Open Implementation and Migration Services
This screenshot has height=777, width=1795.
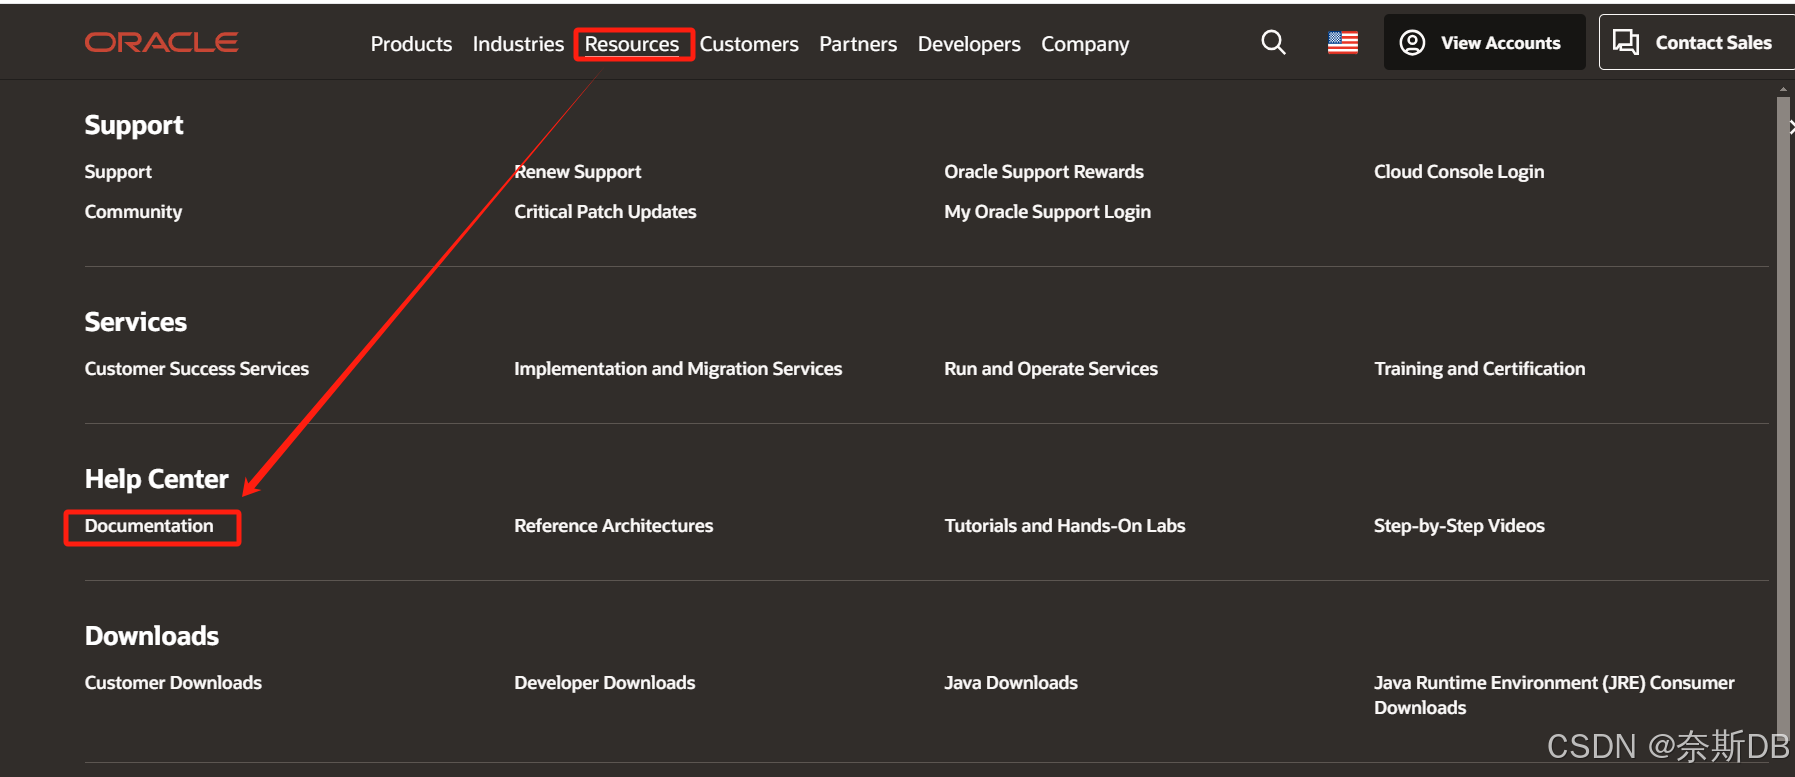coord(678,369)
